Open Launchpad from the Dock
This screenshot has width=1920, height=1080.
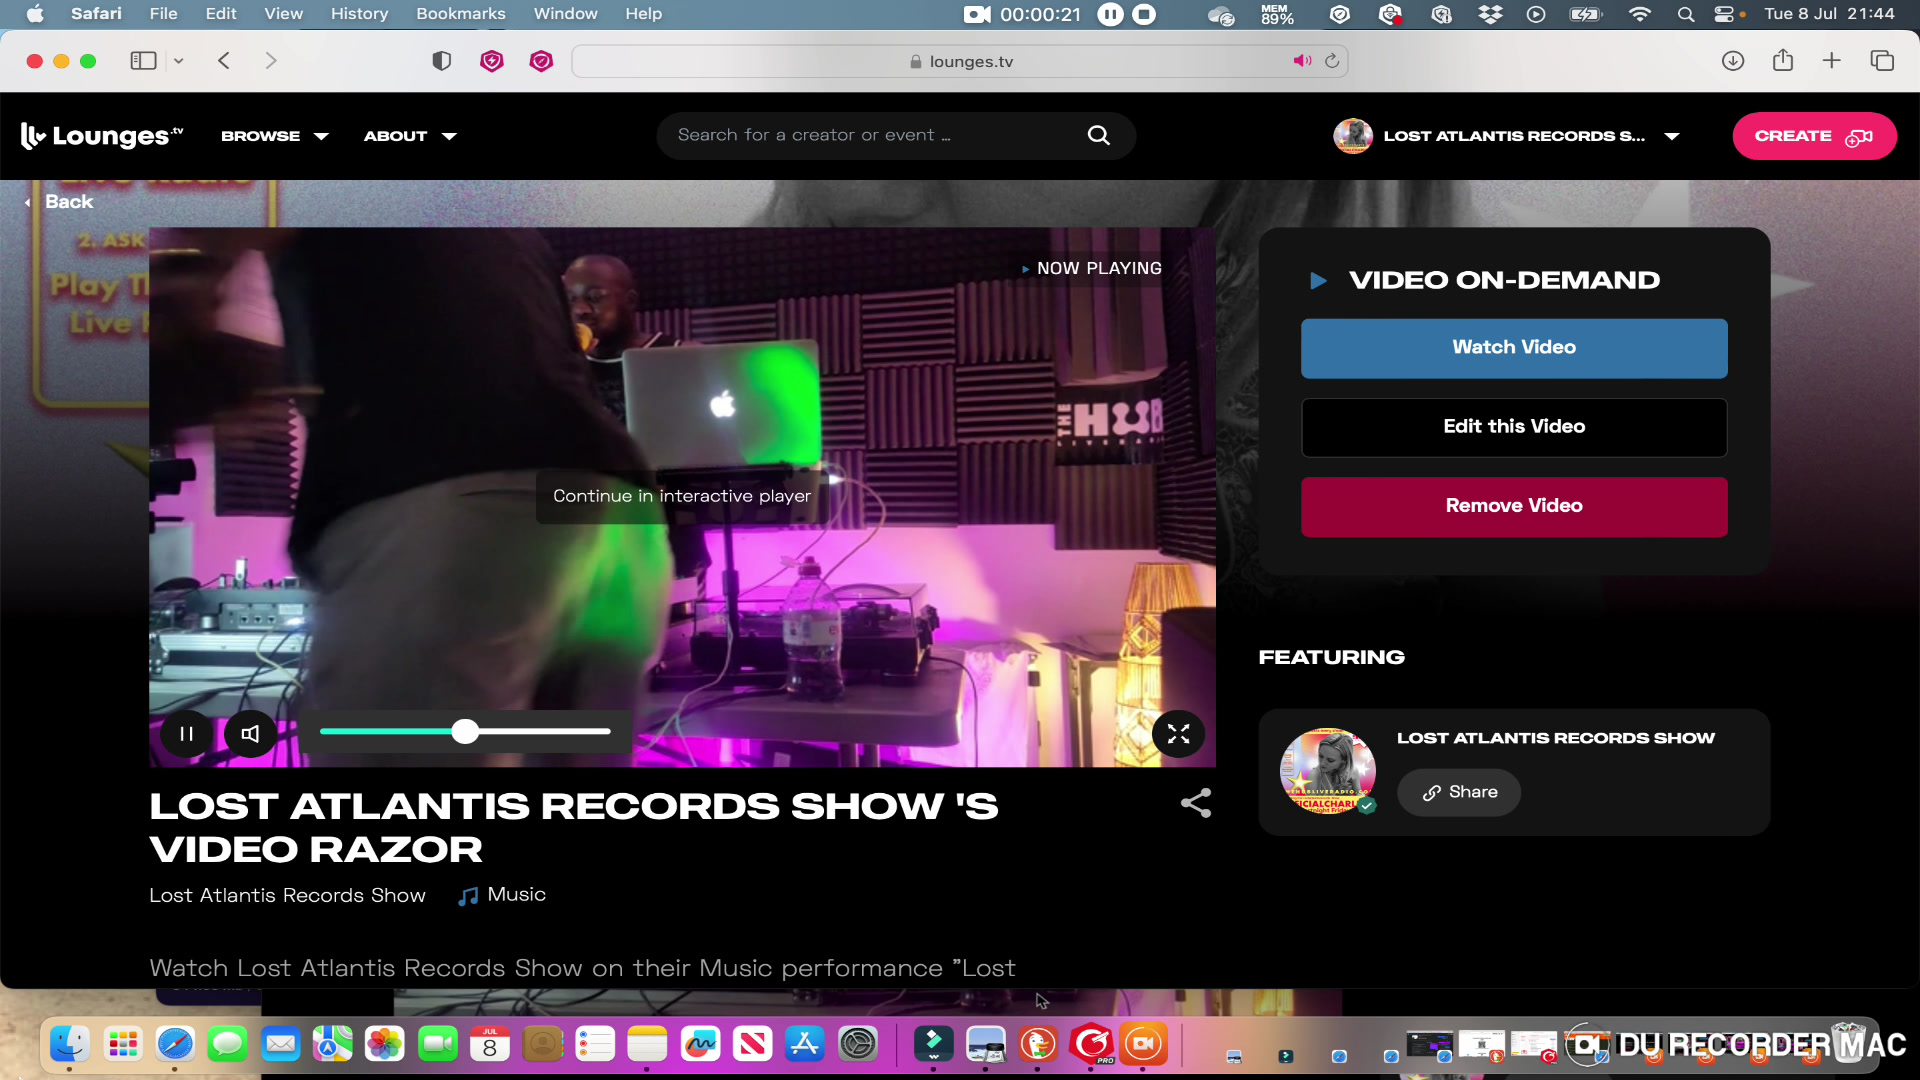[123, 1045]
